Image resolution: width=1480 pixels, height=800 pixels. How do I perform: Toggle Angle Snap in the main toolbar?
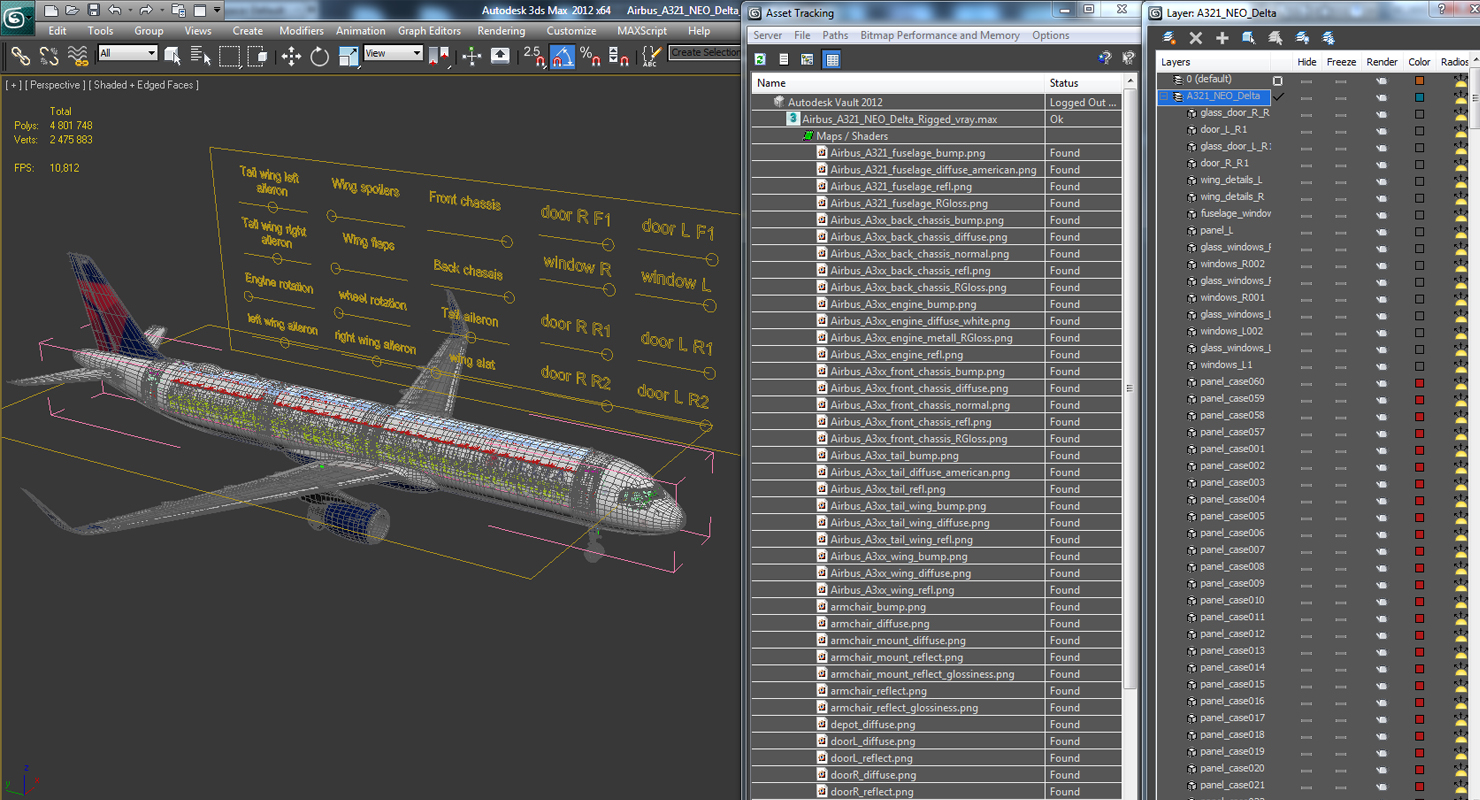click(562, 56)
